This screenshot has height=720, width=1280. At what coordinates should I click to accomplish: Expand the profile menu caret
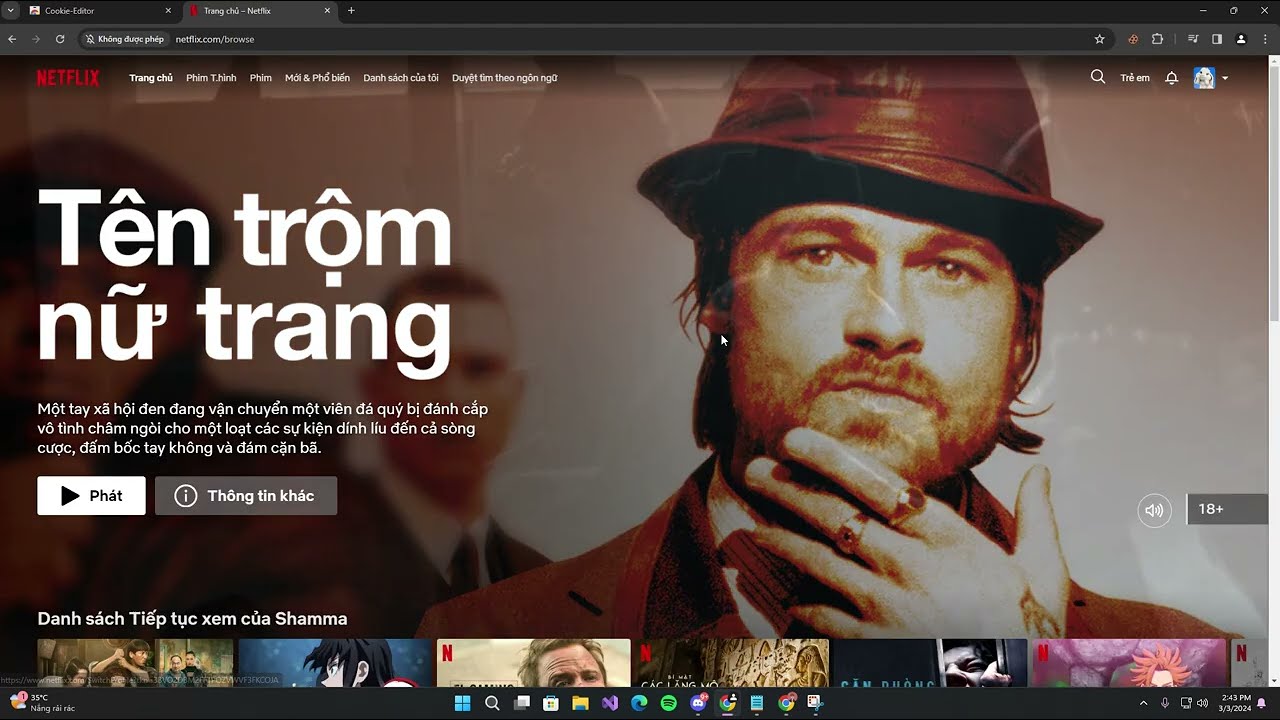(x=1225, y=78)
